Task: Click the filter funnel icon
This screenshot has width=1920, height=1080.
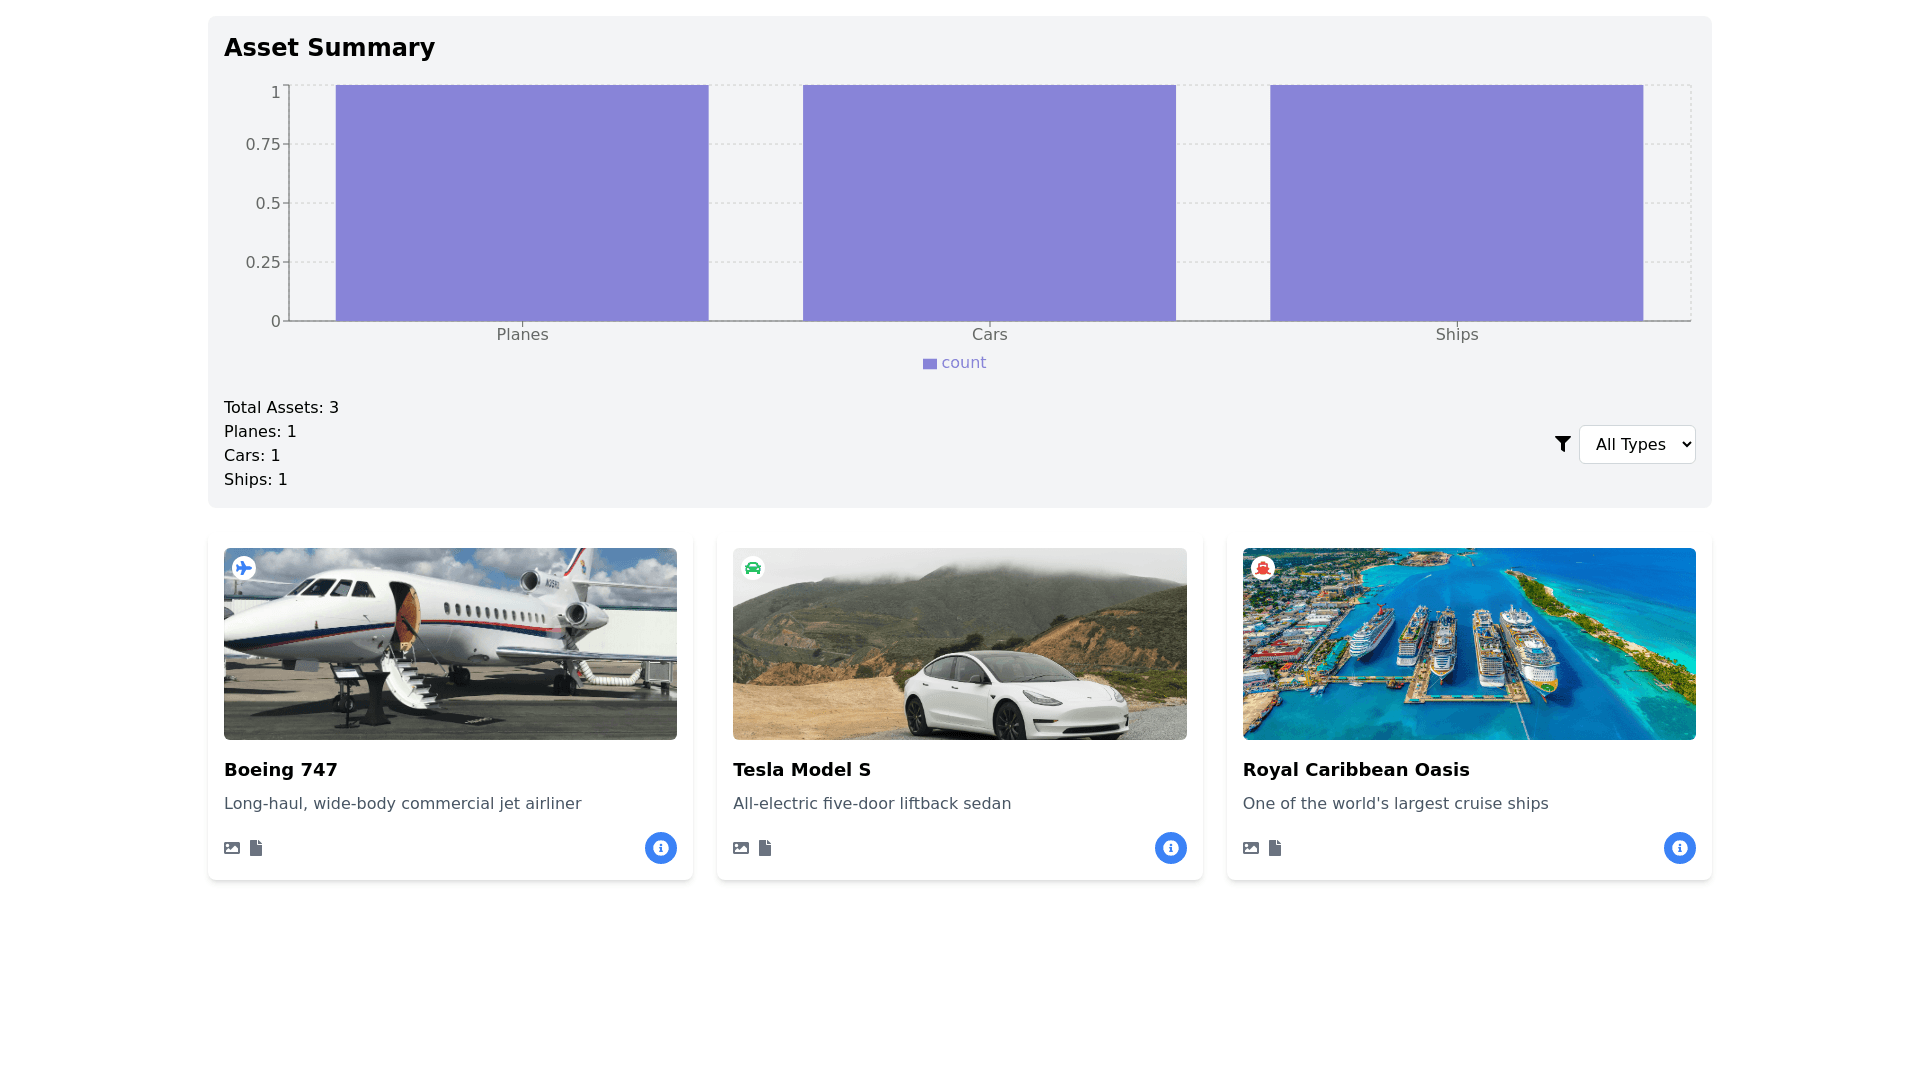Action: coord(1563,444)
